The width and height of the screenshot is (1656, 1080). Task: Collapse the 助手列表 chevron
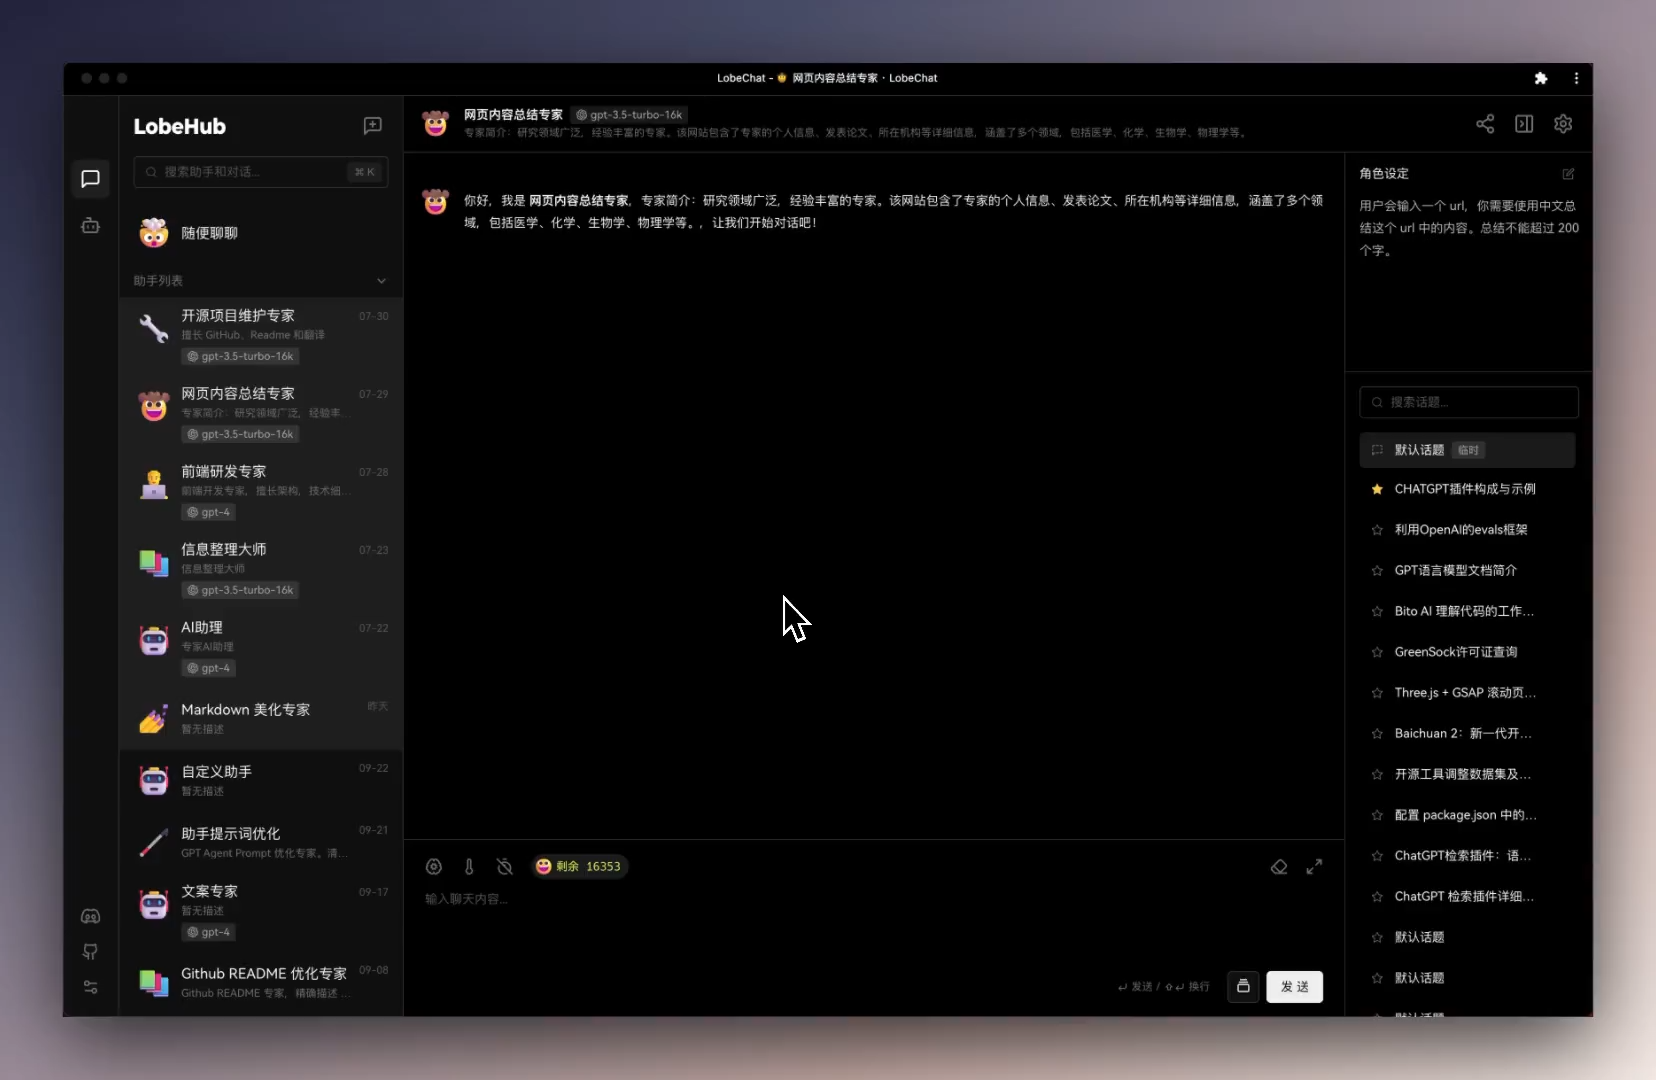click(x=381, y=281)
